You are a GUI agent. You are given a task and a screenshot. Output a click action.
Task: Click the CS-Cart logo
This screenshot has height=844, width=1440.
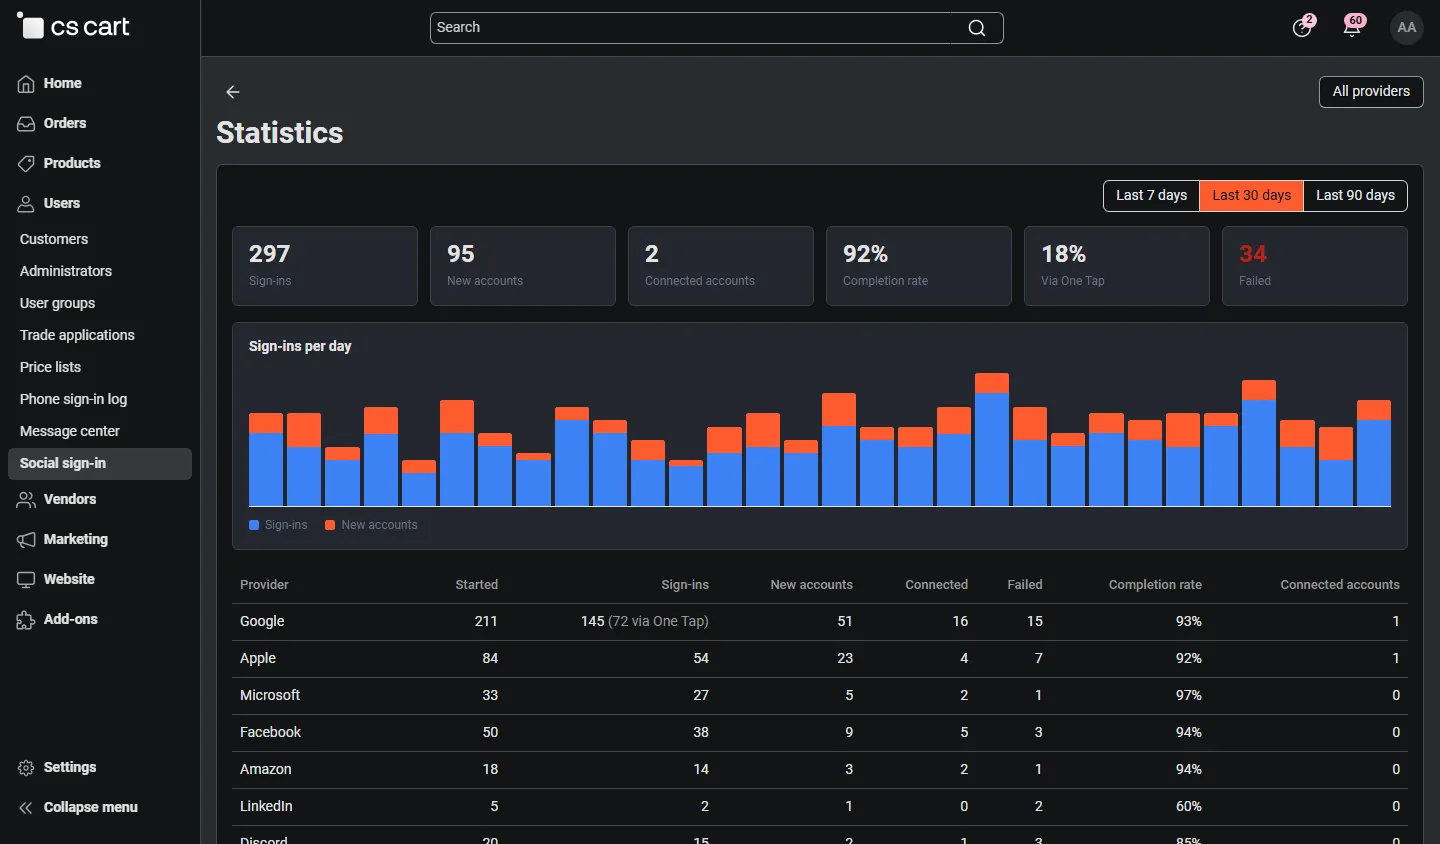73,27
